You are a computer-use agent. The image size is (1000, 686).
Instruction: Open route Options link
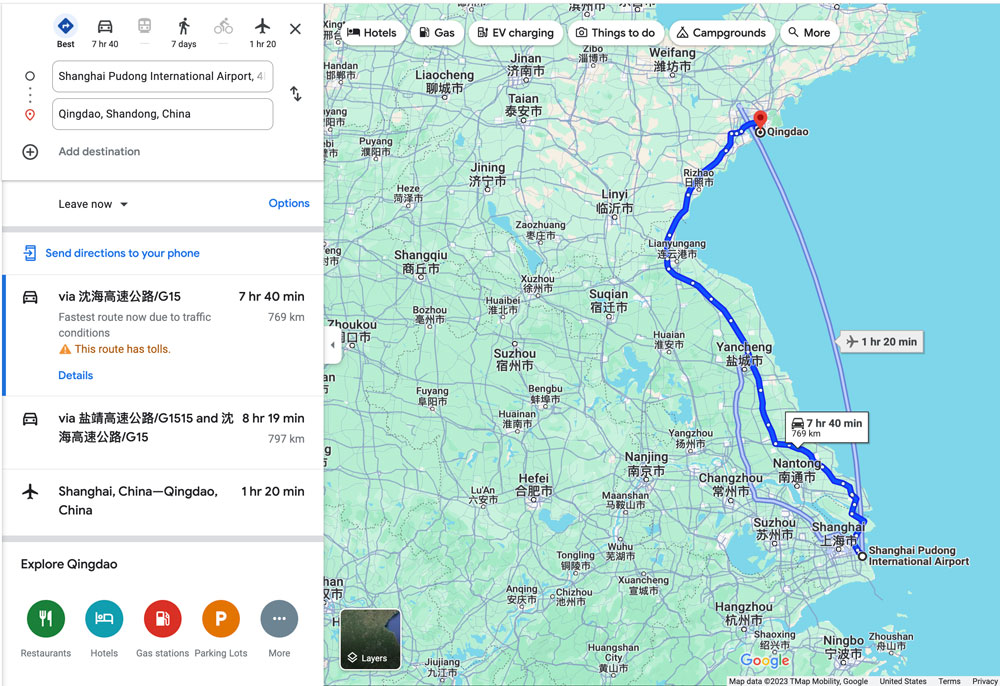289,203
